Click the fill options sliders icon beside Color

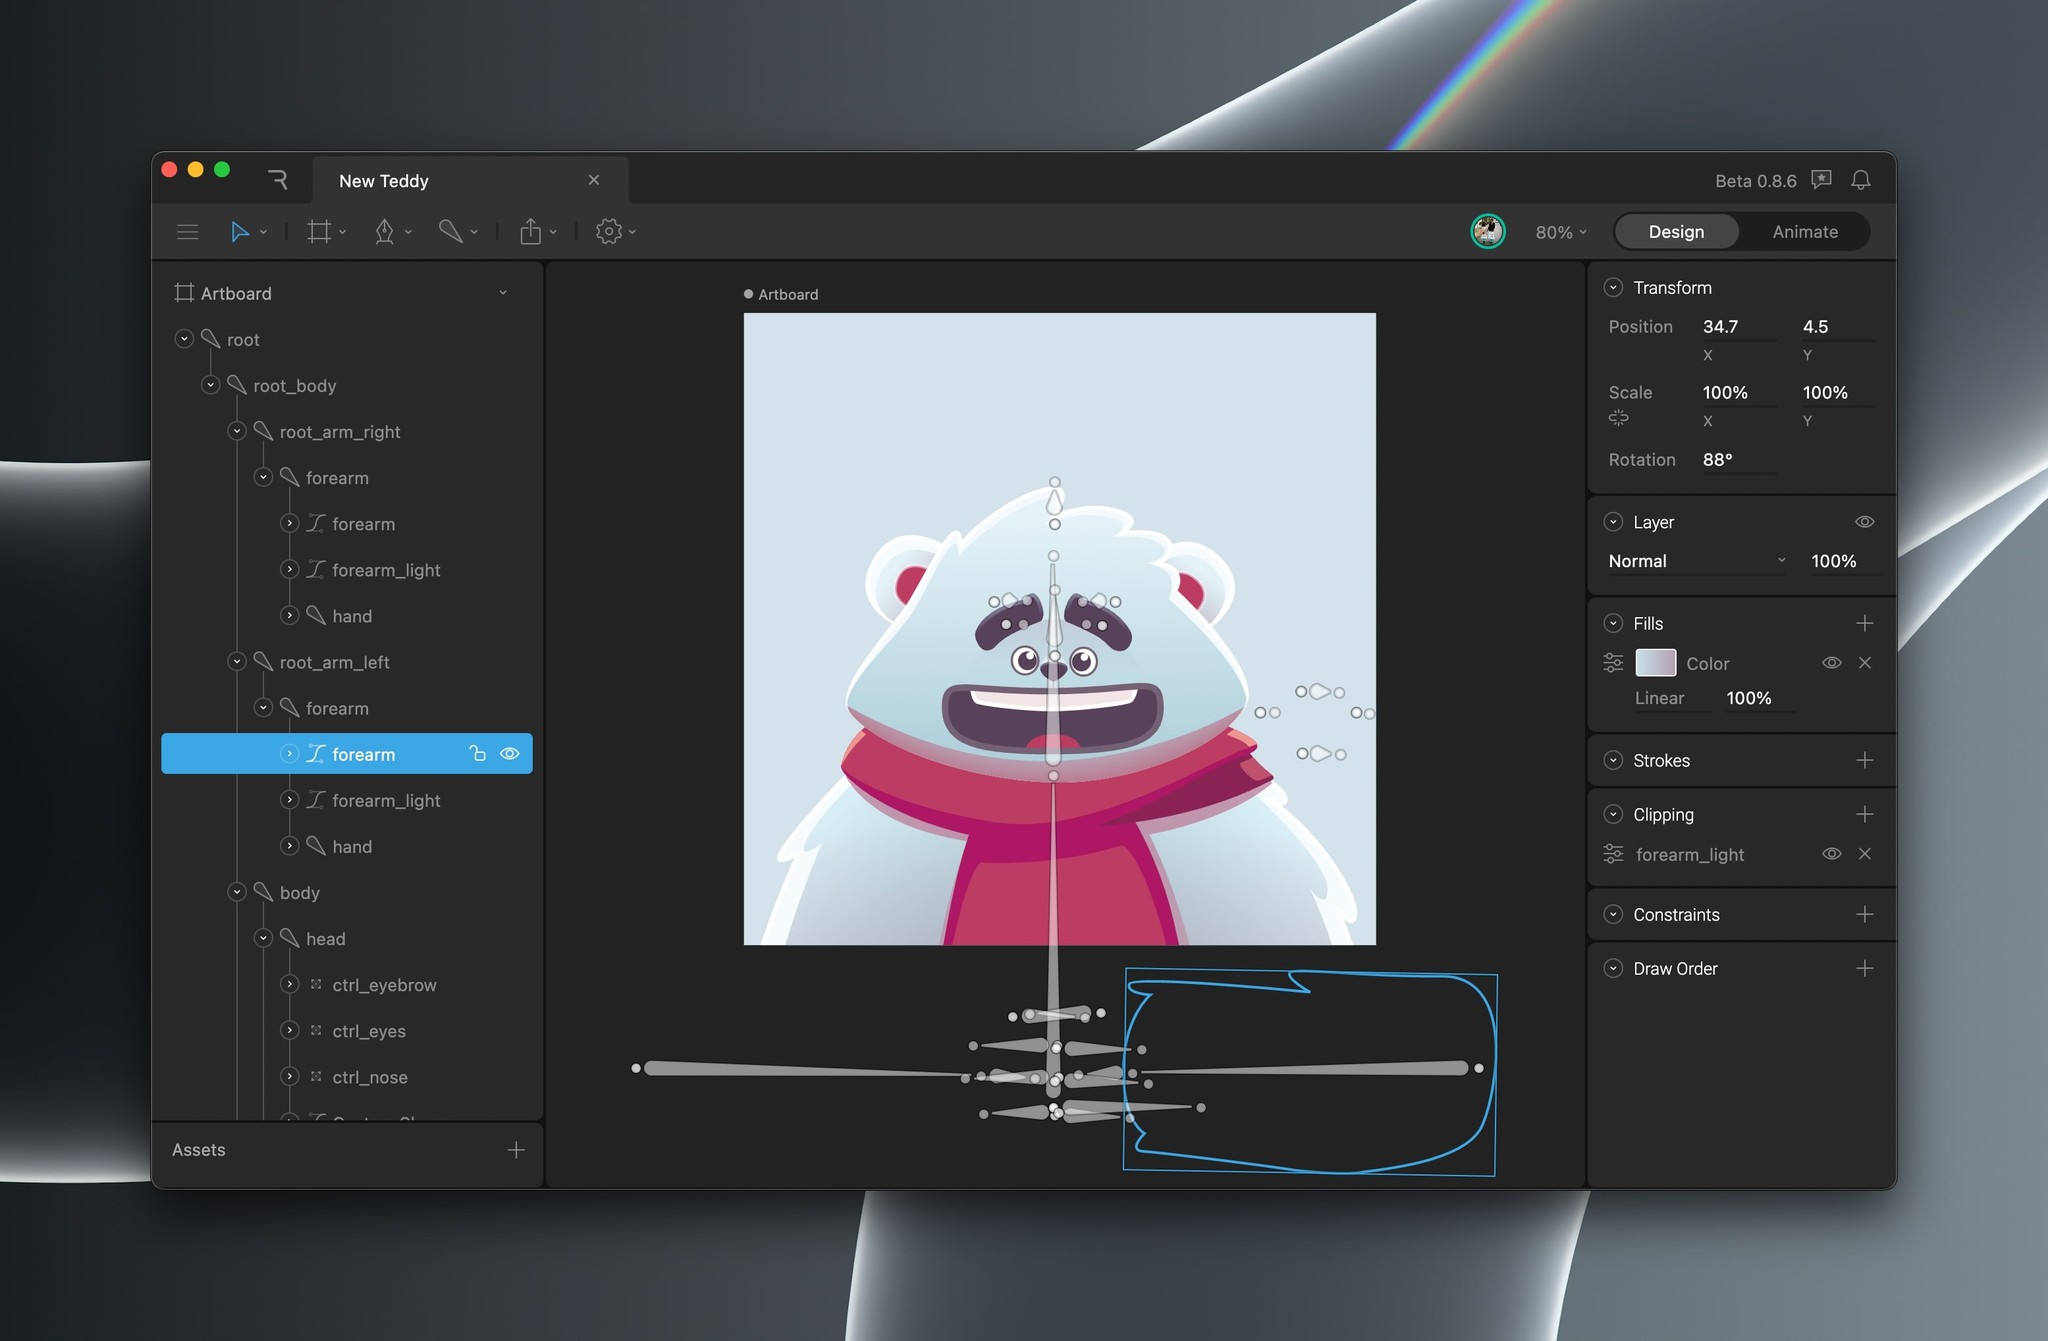coord(1613,662)
